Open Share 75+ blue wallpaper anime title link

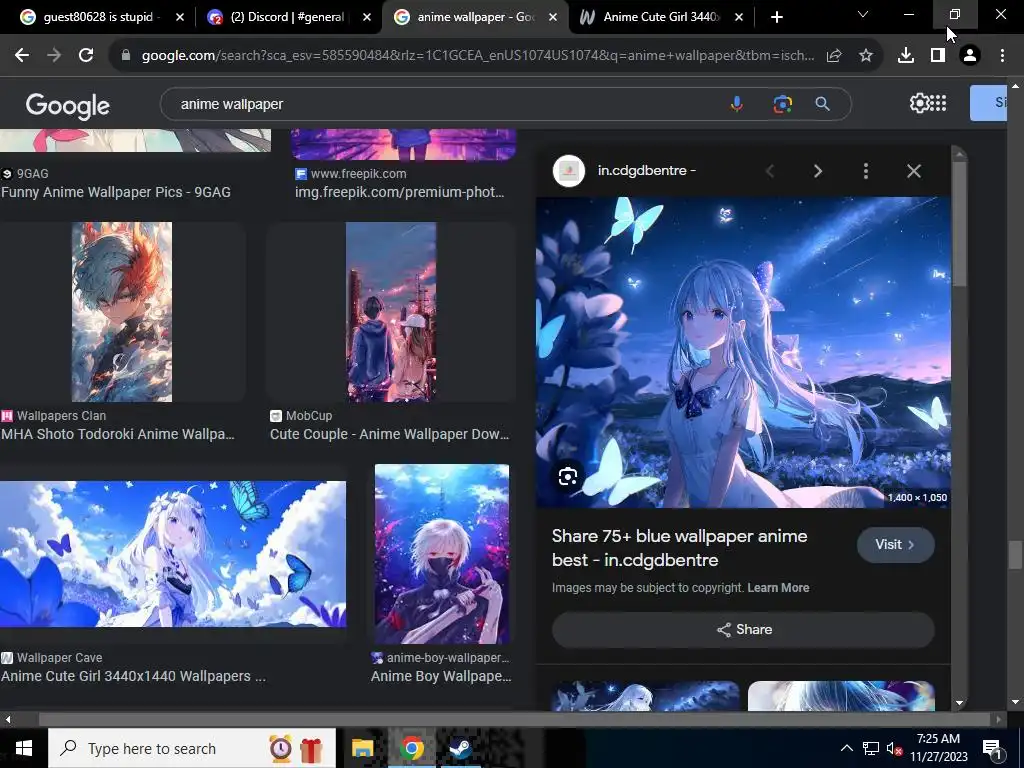click(x=679, y=548)
